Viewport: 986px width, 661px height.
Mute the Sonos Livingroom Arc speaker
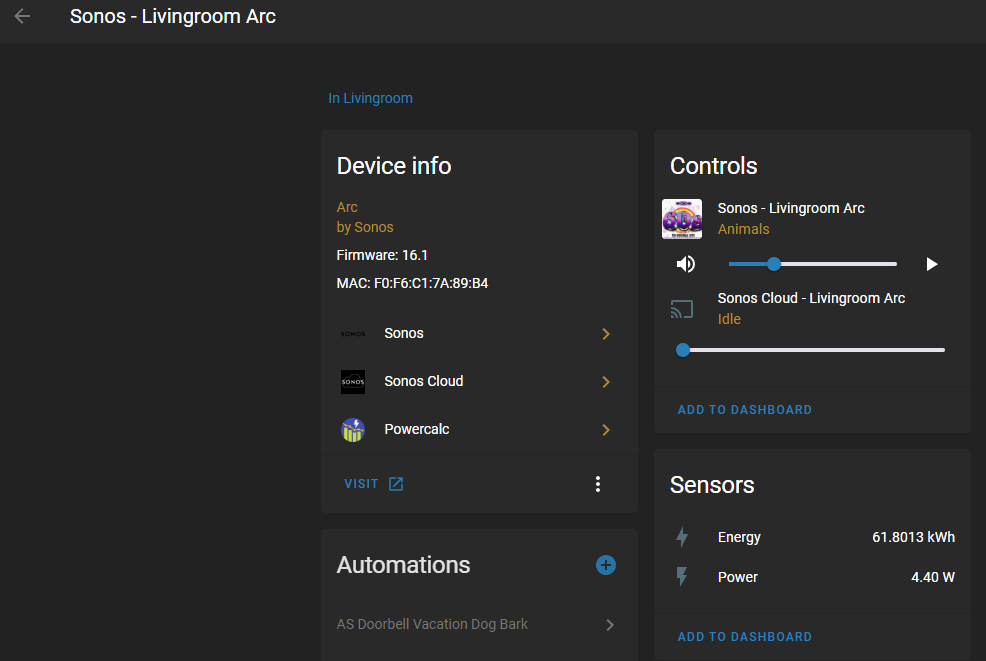[x=685, y=263]
